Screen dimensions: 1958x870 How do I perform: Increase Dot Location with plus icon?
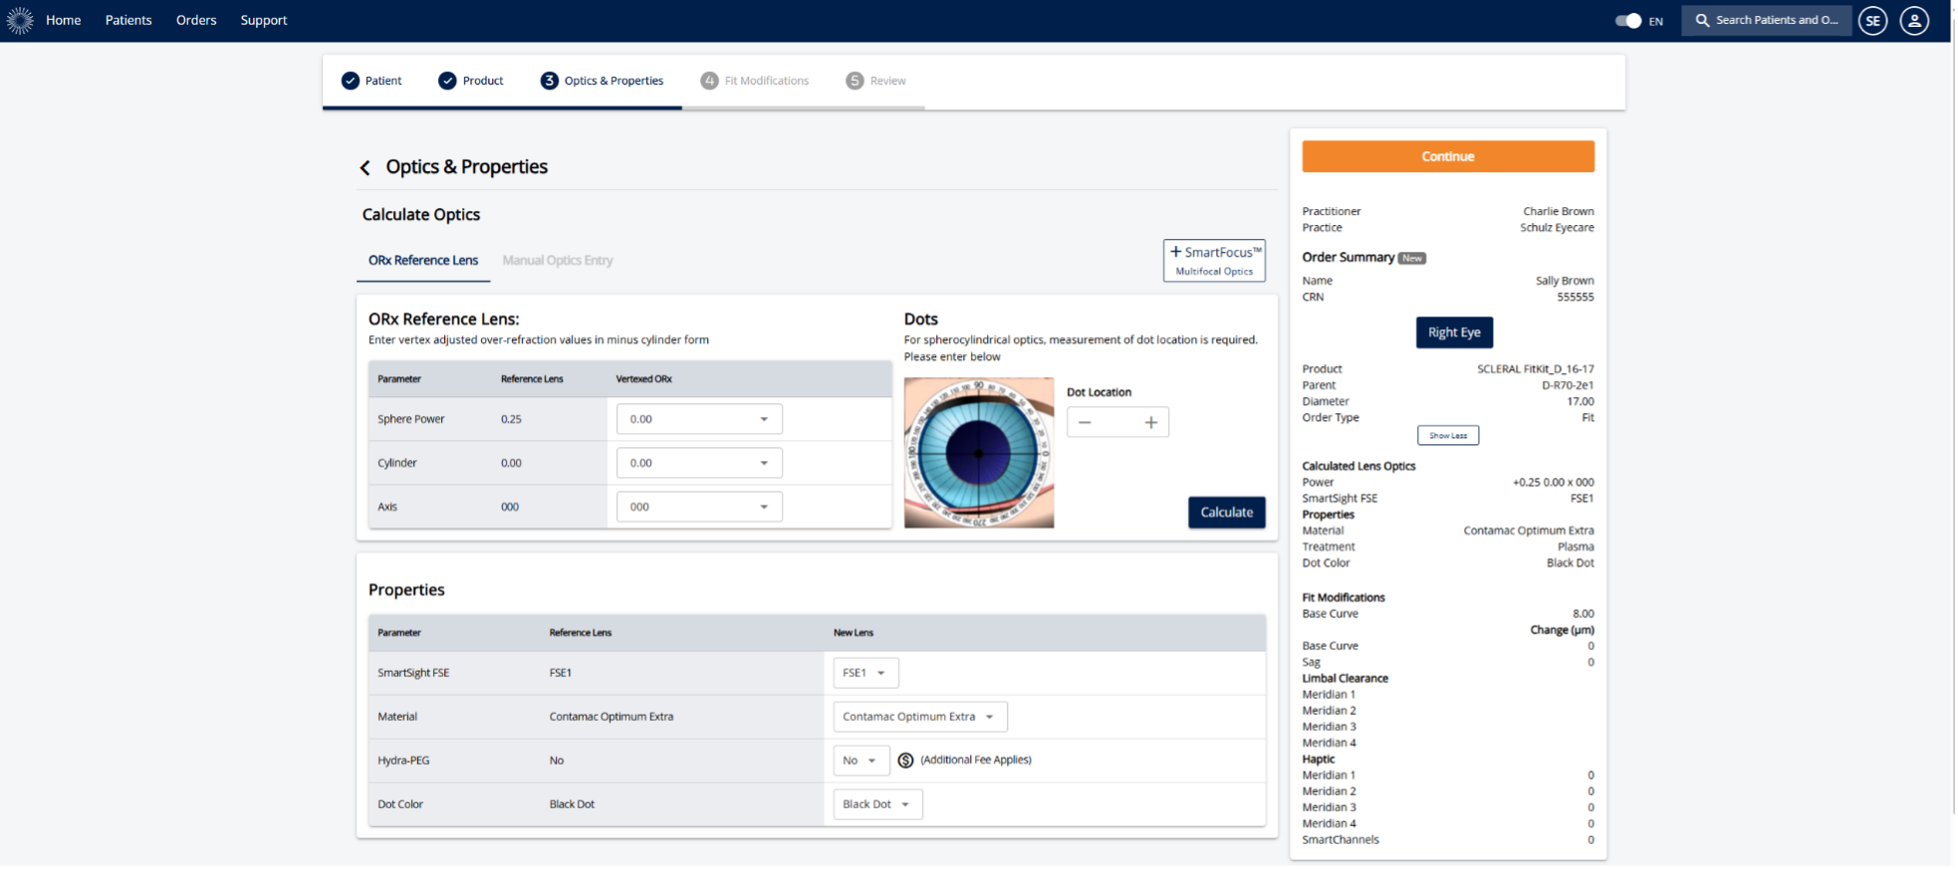tap(1151, 422)
